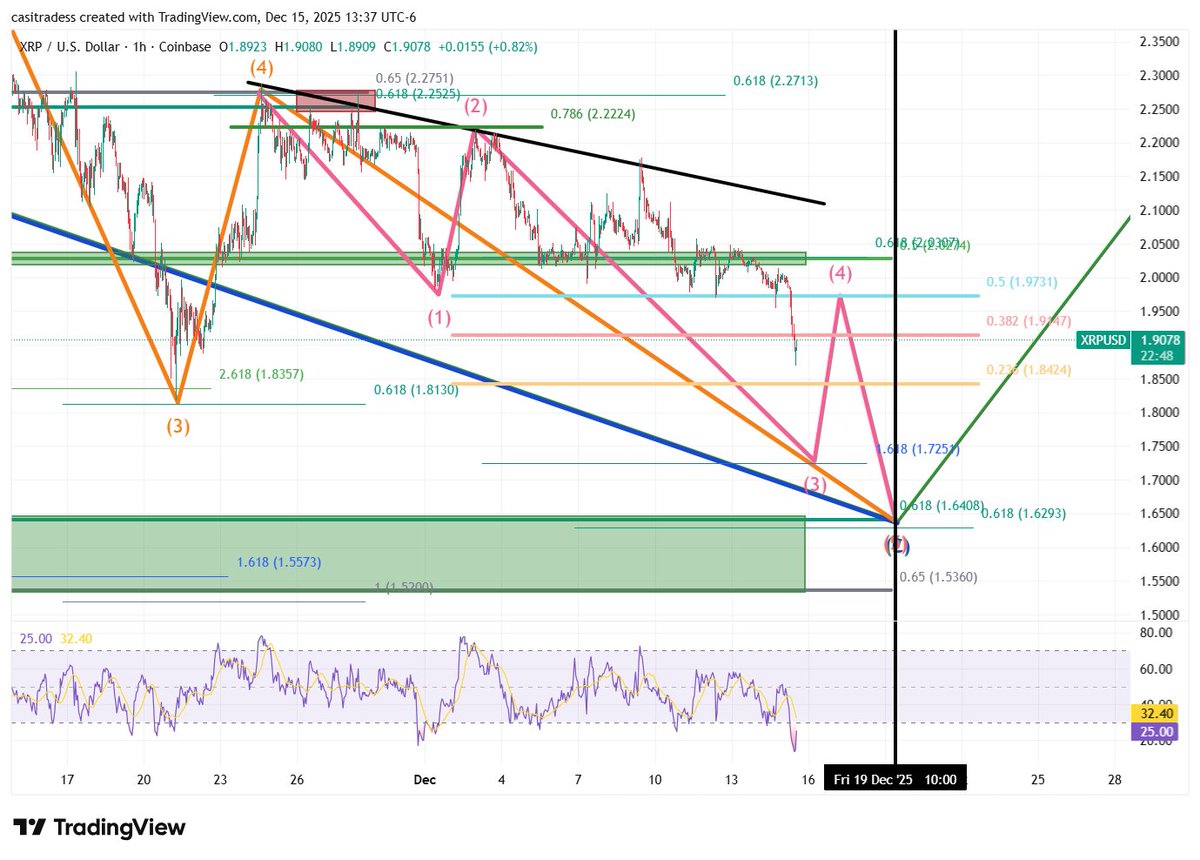Select the 1.618 (1.7251) extension label
This screenshot has height=860, width=1200.
pos(917,450)
